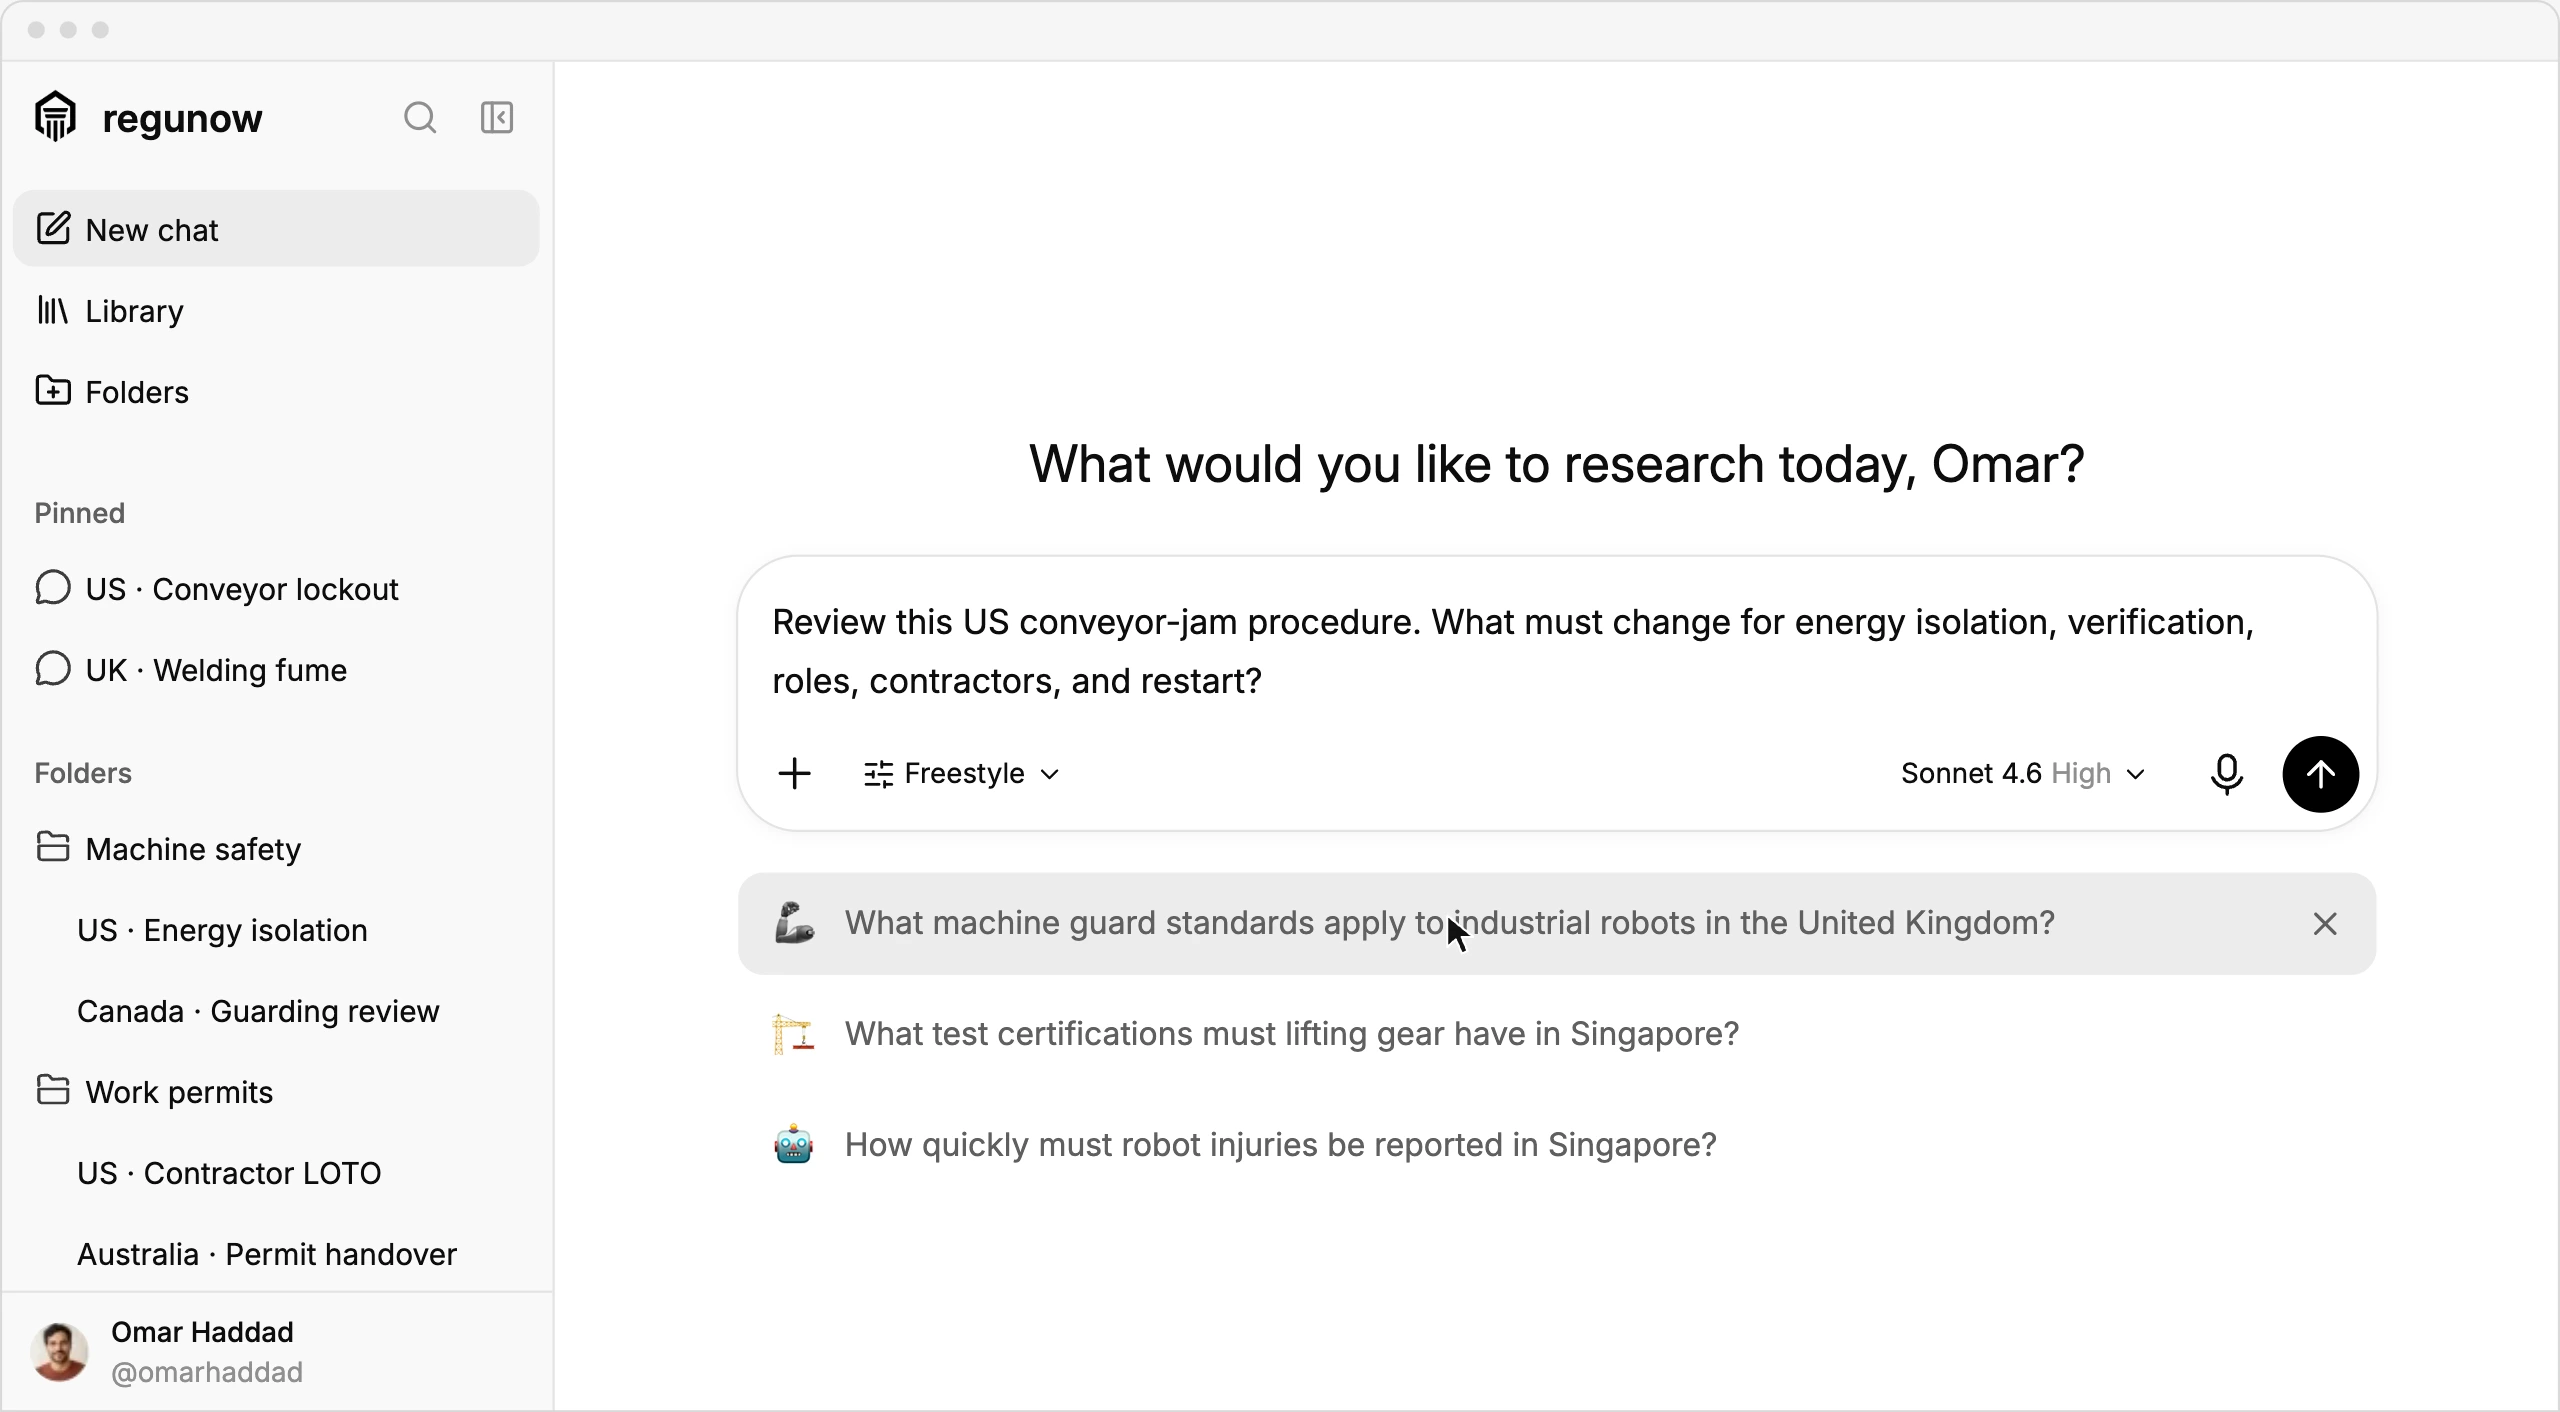Add attachment with the plus icon
2560x1412 pixels.
click(795, 774)
